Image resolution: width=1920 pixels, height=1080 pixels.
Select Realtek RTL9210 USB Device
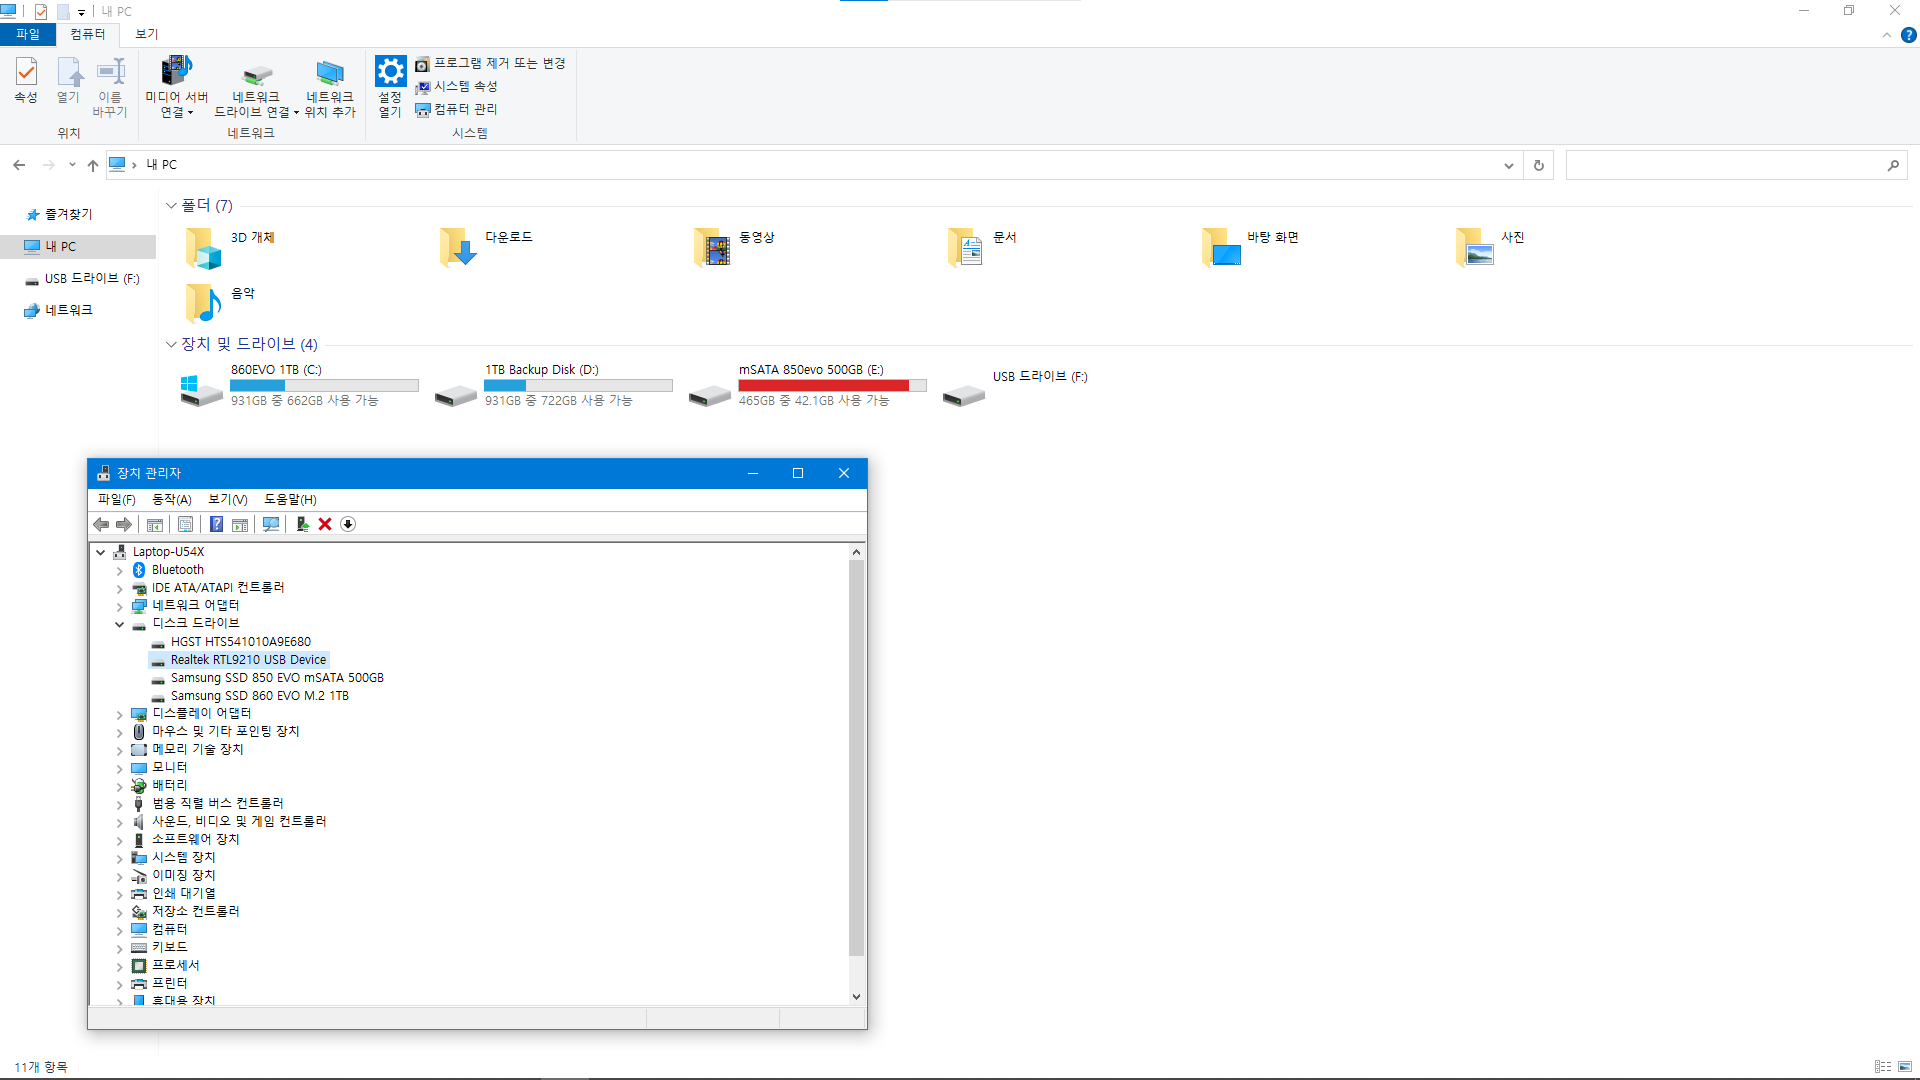point(239,660)
